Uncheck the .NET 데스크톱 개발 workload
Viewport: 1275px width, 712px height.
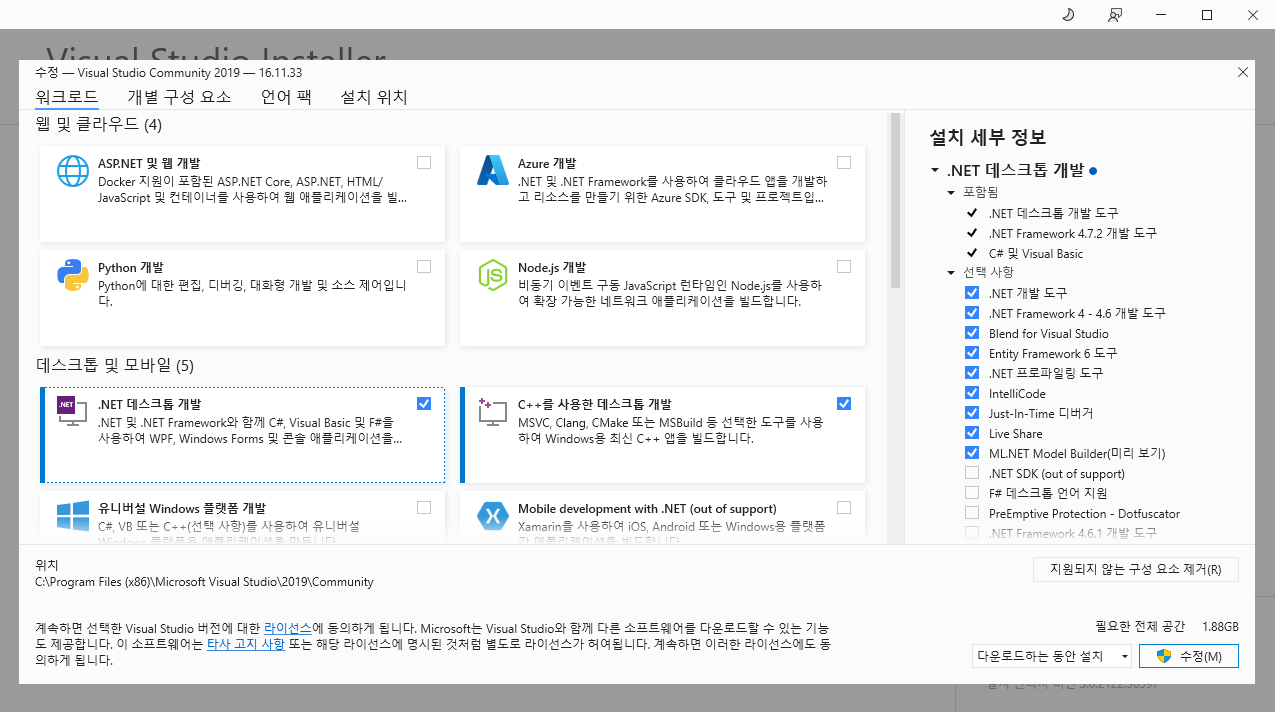tap(424, 403)
